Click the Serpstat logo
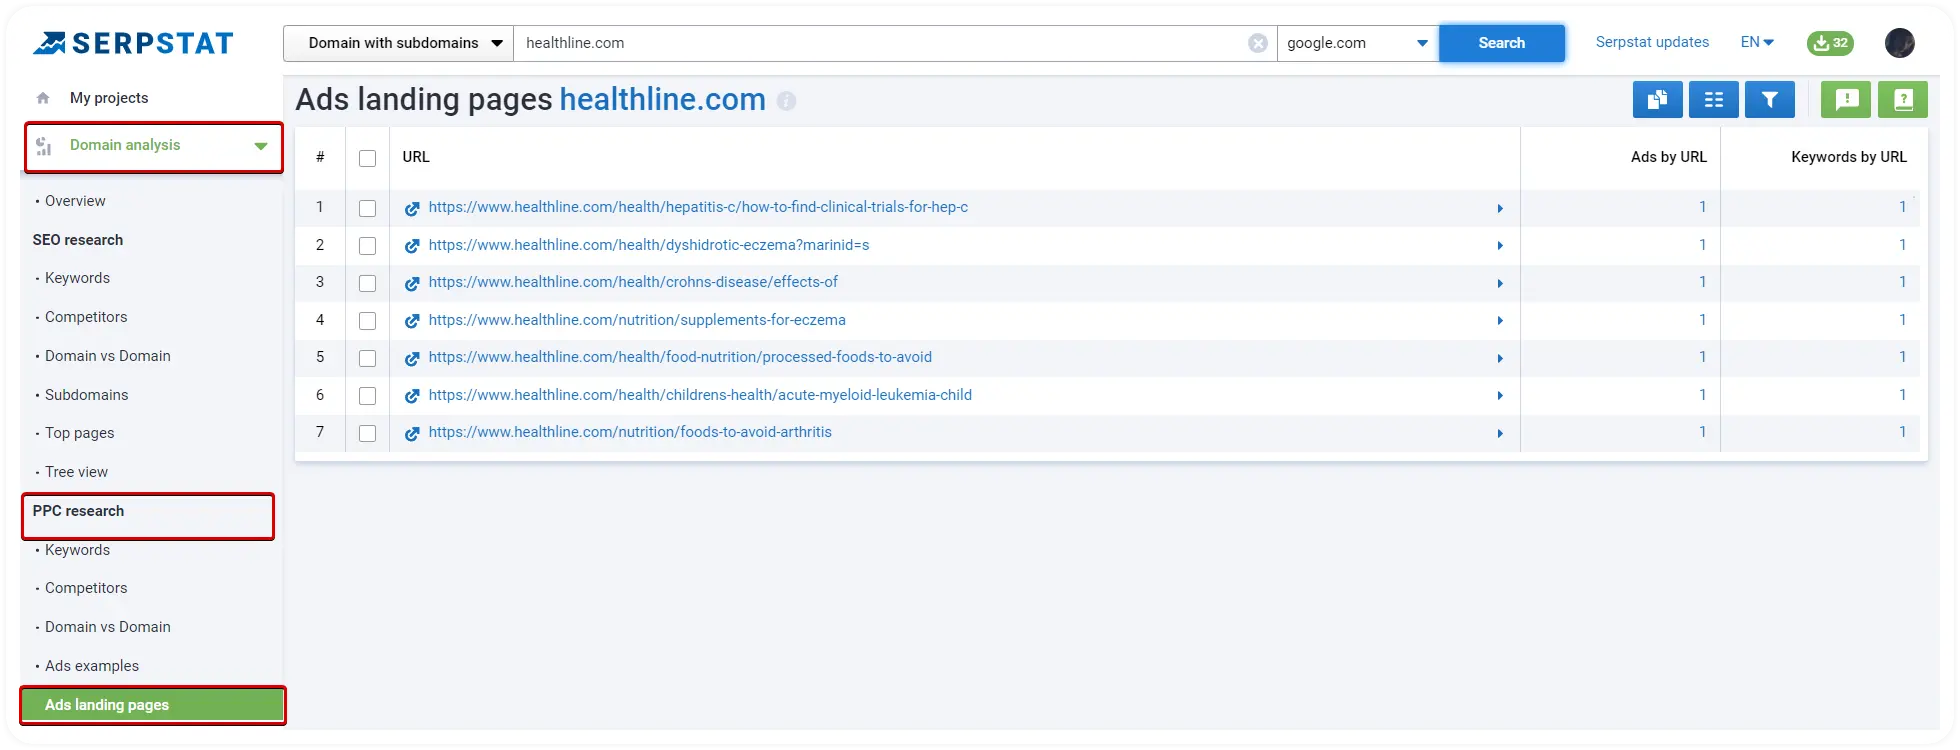The image size is (1960, 750). [x=132, y=43]
